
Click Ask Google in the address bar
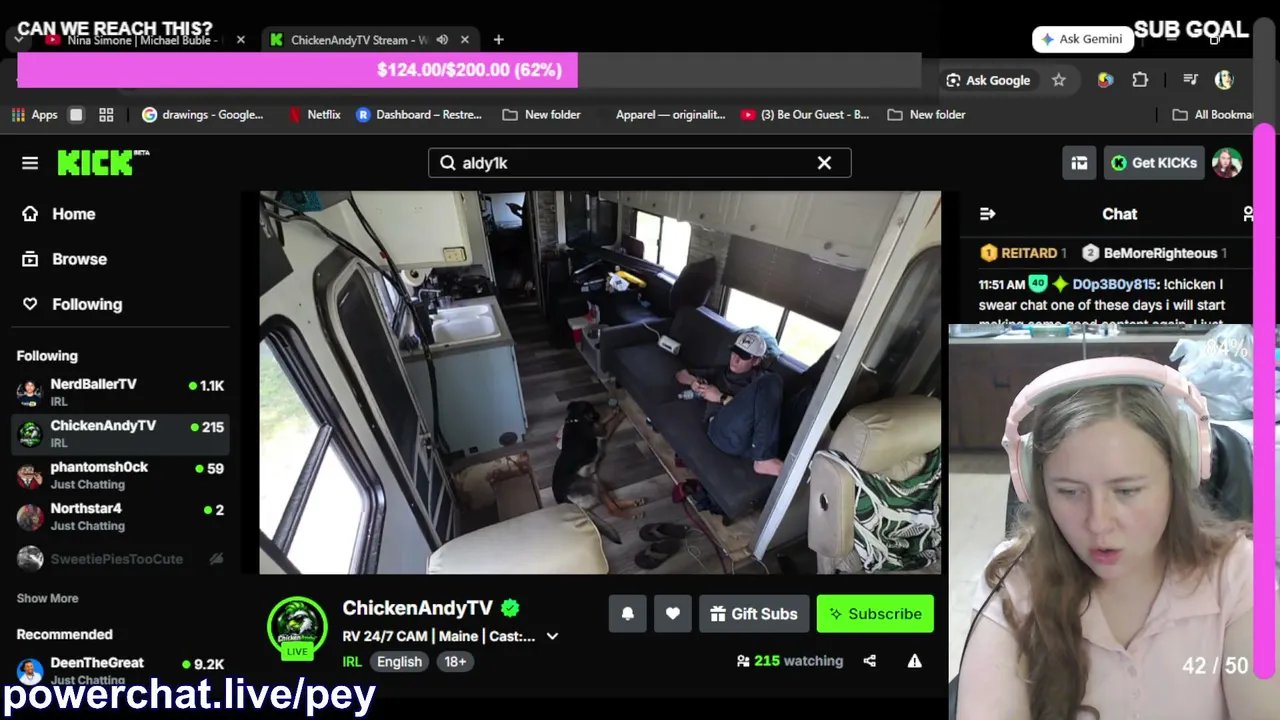[988, 80]
